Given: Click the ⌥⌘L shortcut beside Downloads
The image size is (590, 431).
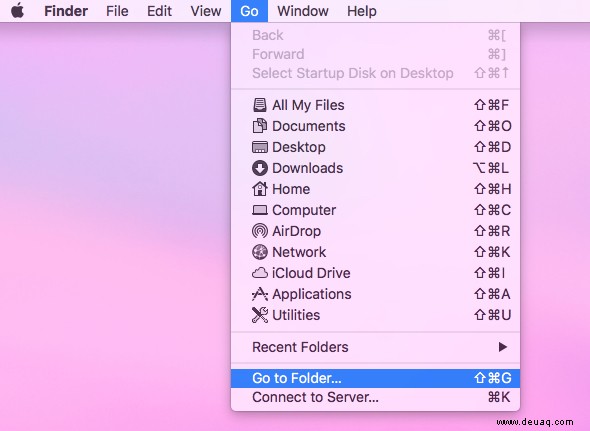Looking at the screenshot, I should [x=491, y=168].
